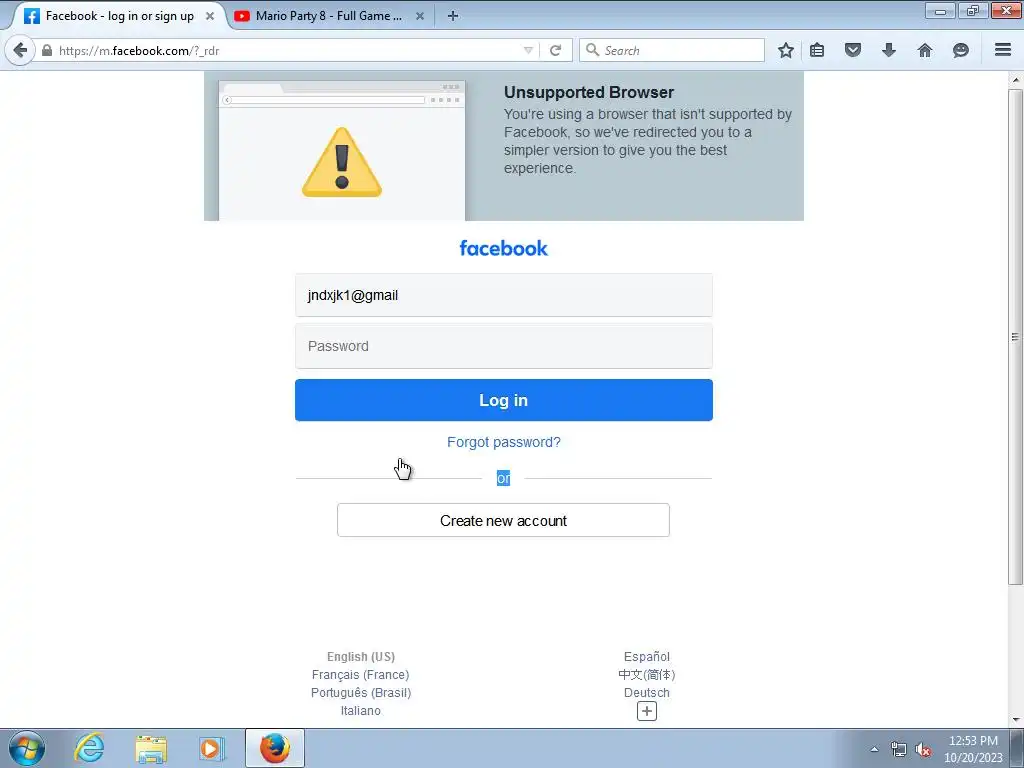Save page to Pocket icon
Viewport: 1024px width, 768px height.
coord(853,50)
